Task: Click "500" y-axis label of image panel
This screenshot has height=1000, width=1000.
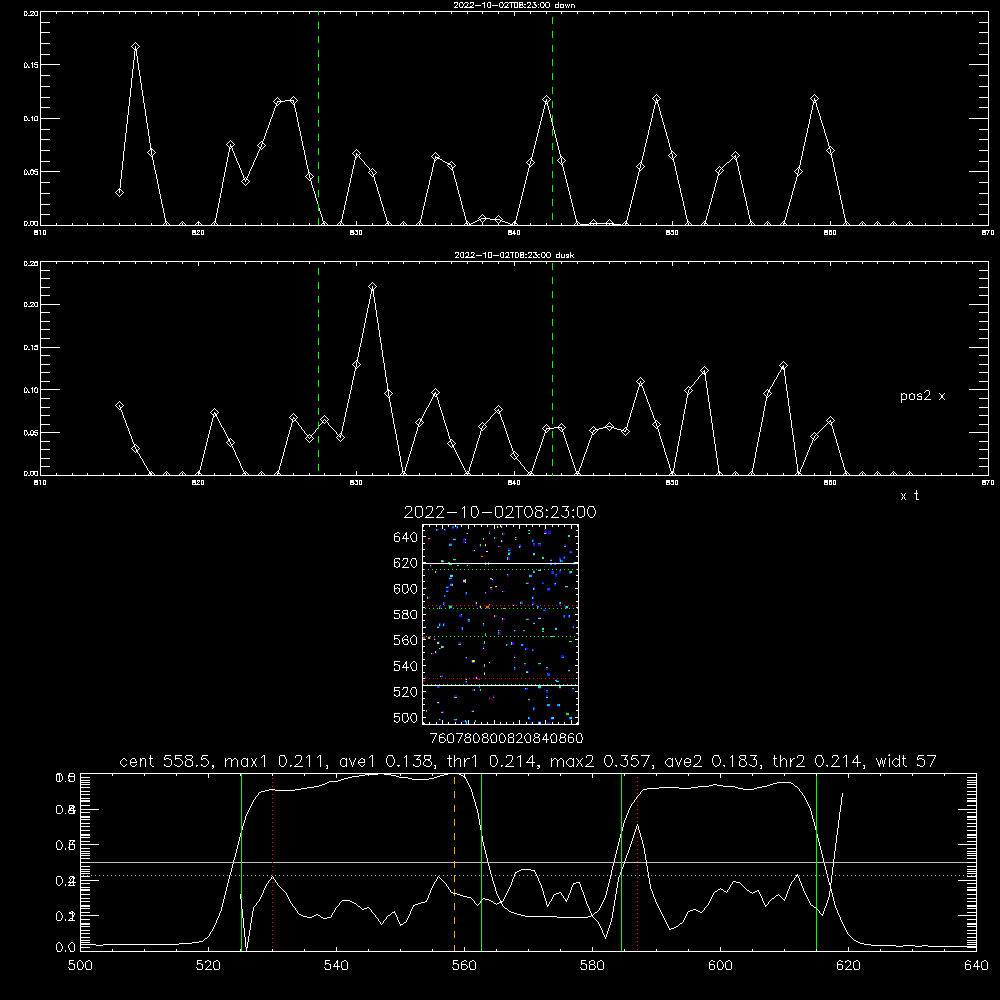Action: [x=406, y=717]
